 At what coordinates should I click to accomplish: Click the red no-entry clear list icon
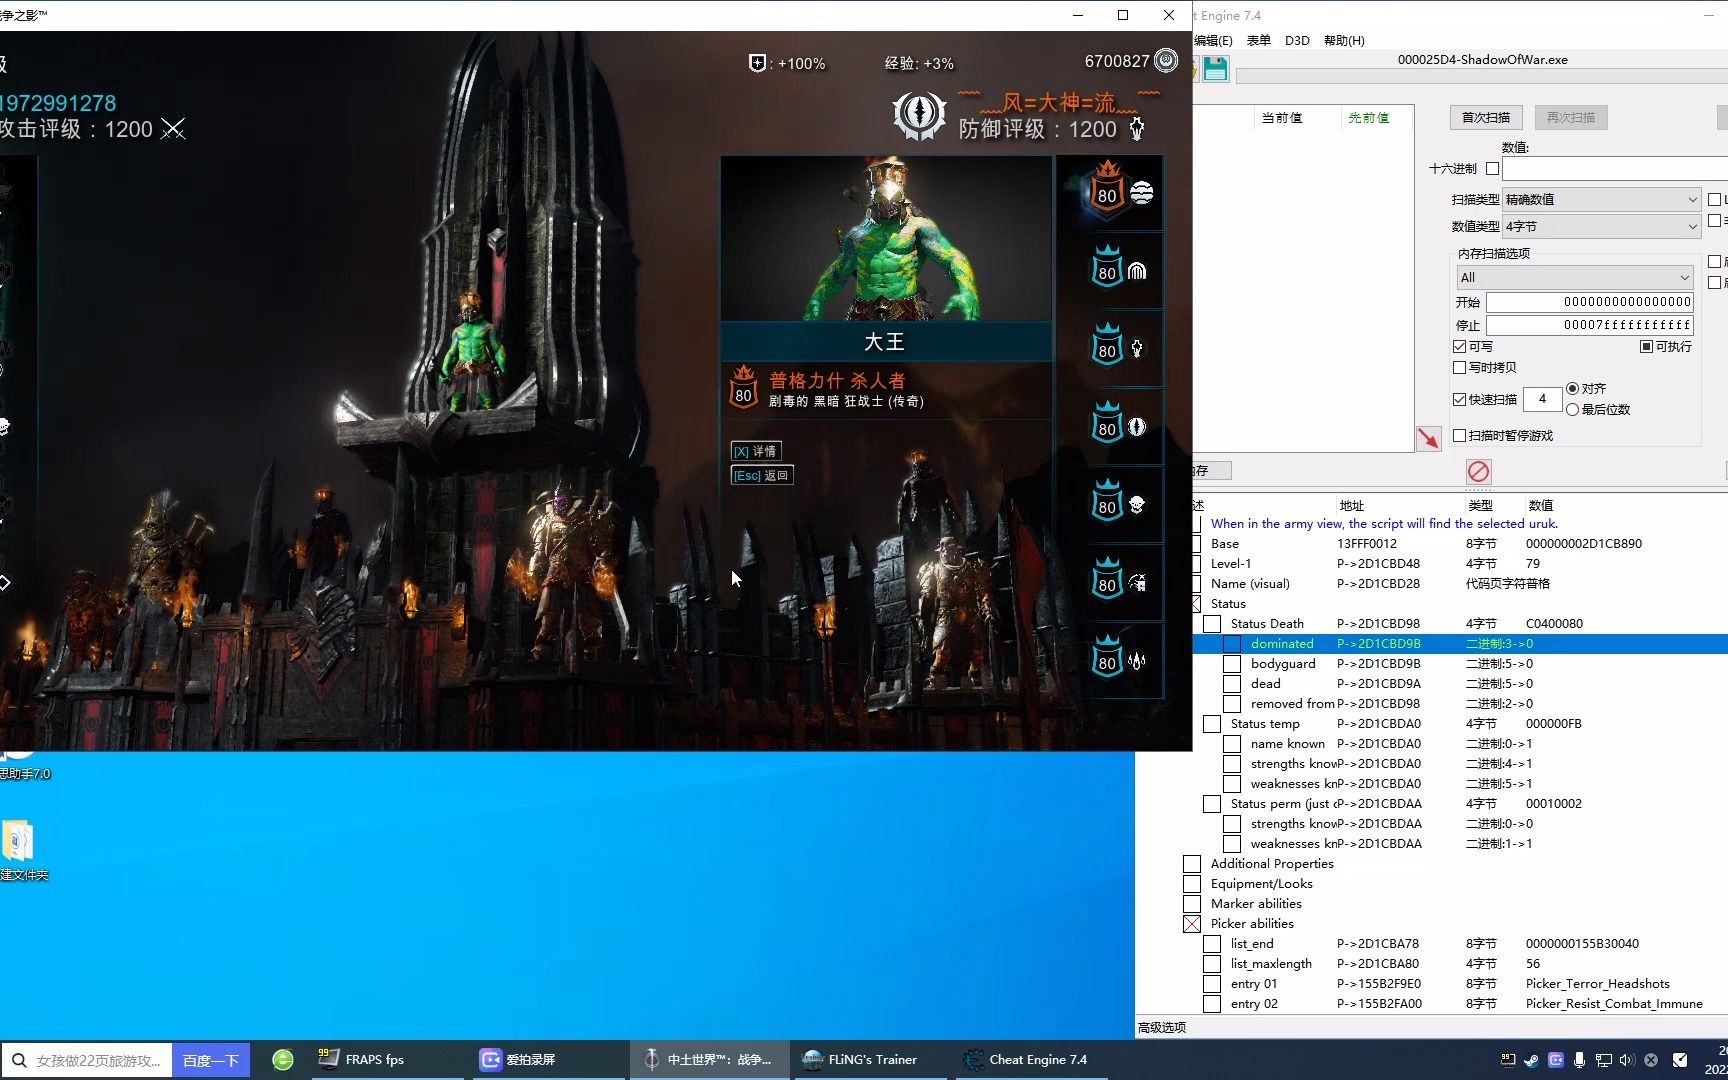tap(1478, 471)
